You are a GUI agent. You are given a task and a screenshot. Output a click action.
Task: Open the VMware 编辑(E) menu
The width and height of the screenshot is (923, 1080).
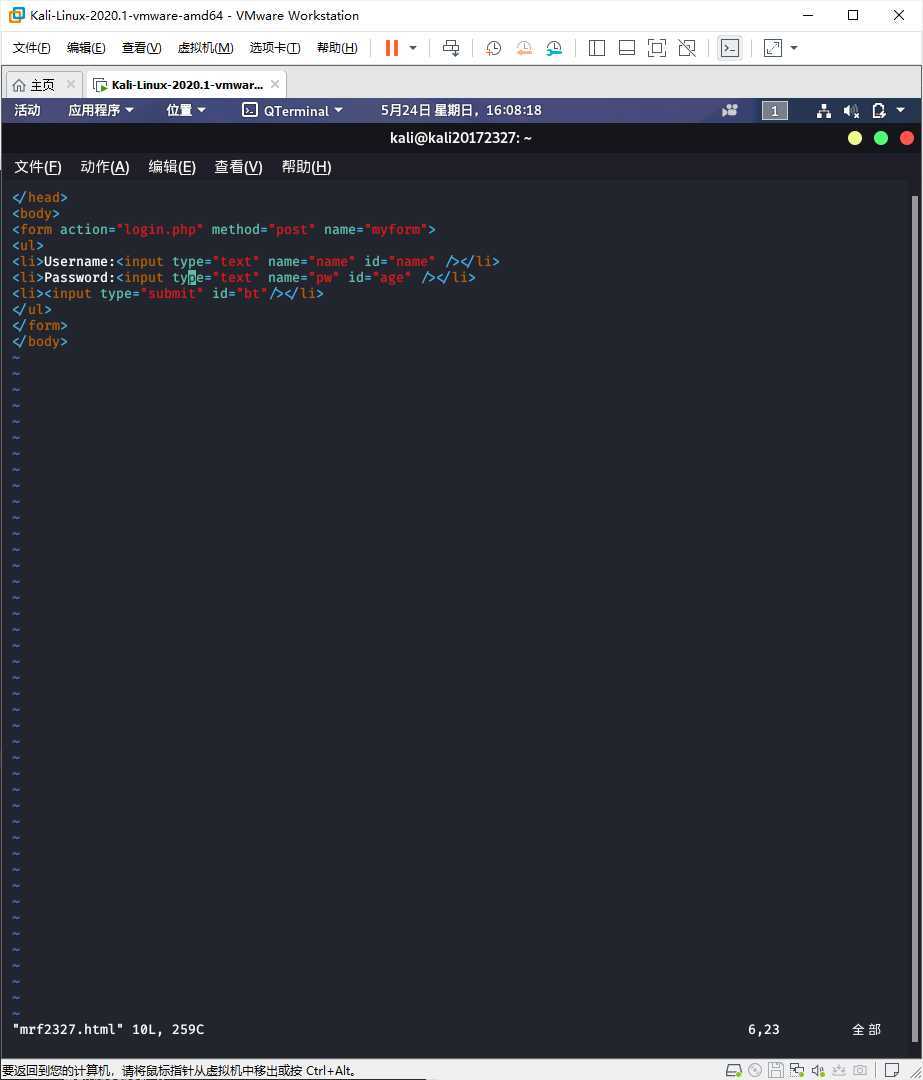tap(86, 48)
